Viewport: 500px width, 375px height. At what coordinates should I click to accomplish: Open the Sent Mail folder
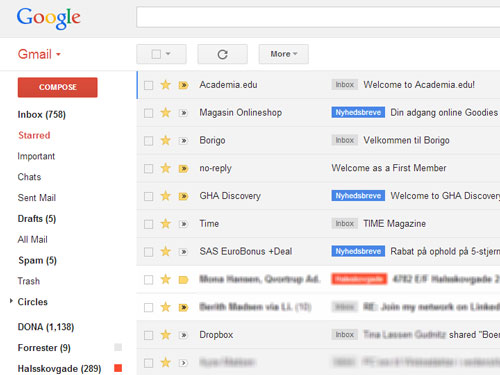pyautogui.click(x=37, y=198)
